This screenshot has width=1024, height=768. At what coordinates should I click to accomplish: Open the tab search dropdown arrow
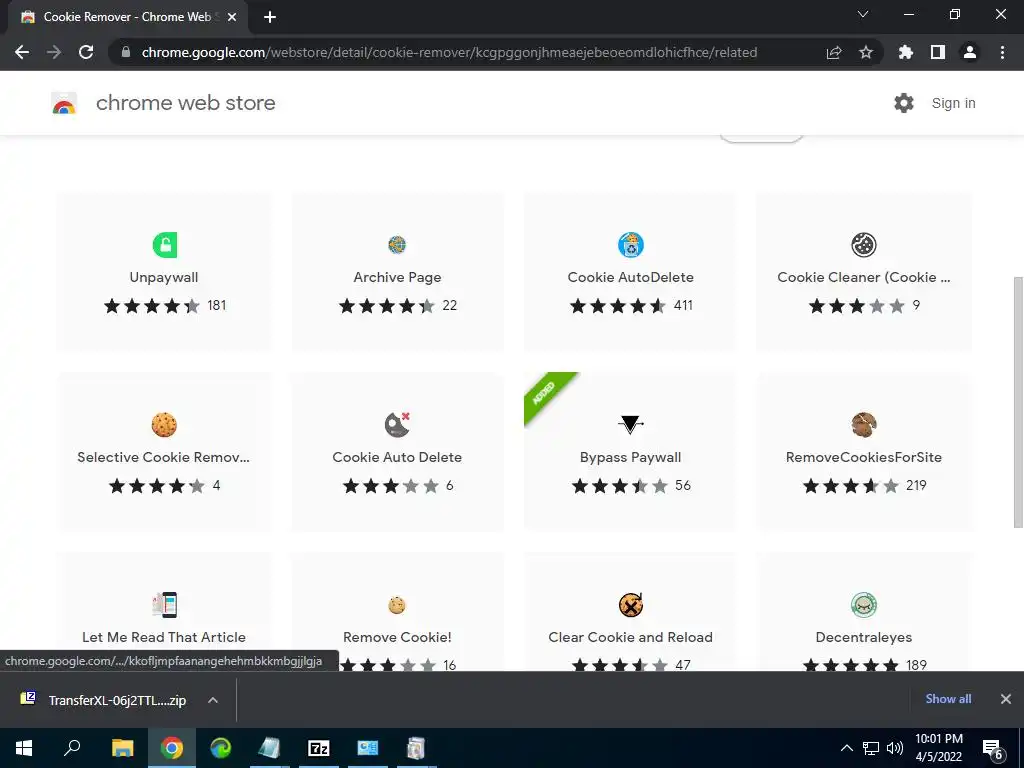pos(863,14)
